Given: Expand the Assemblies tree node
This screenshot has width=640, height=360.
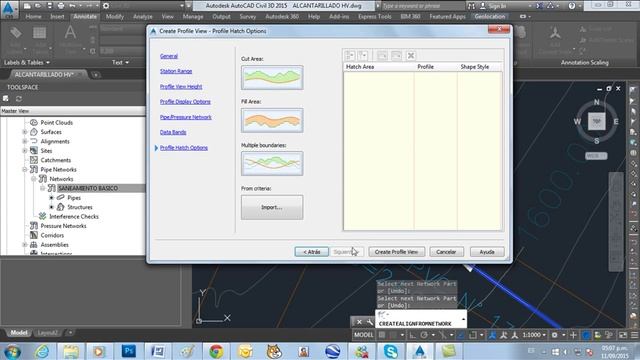Looking at the screenshot, I should (25, 244).
